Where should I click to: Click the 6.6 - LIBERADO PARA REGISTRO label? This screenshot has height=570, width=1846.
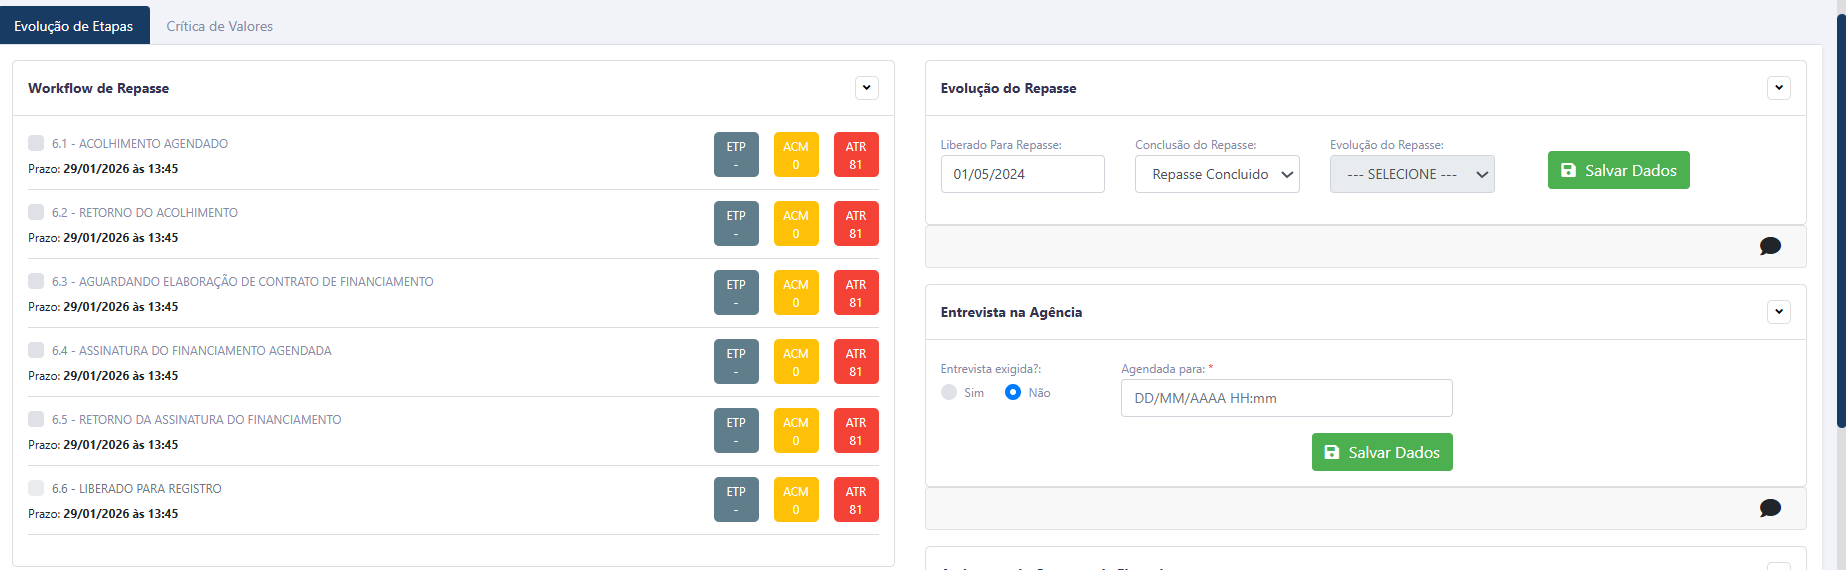tap(137, 489)
